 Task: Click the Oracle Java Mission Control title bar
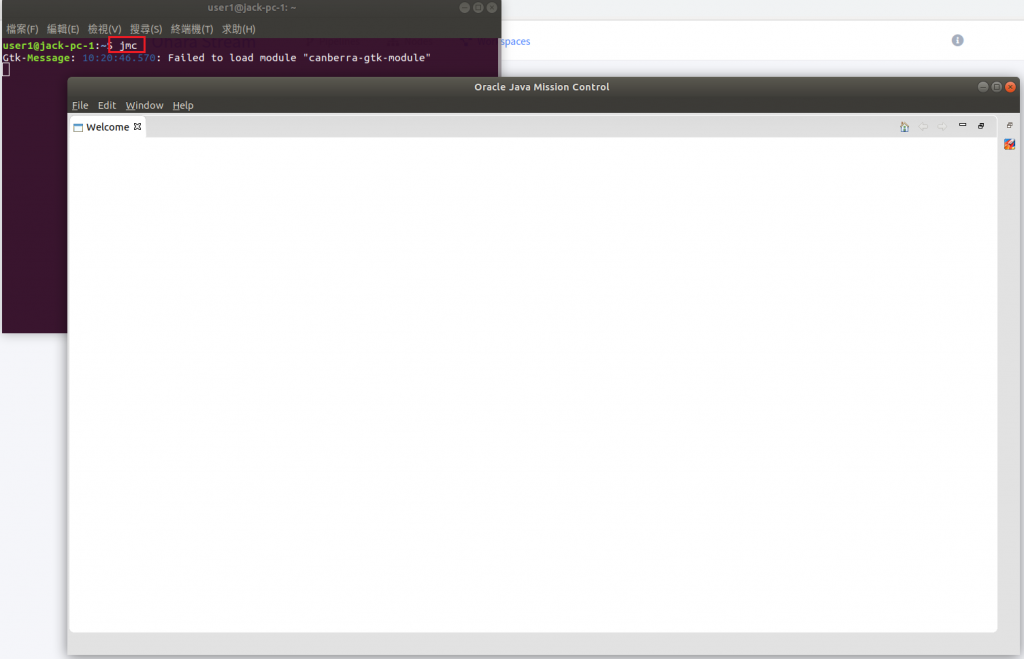coord(541,87)
